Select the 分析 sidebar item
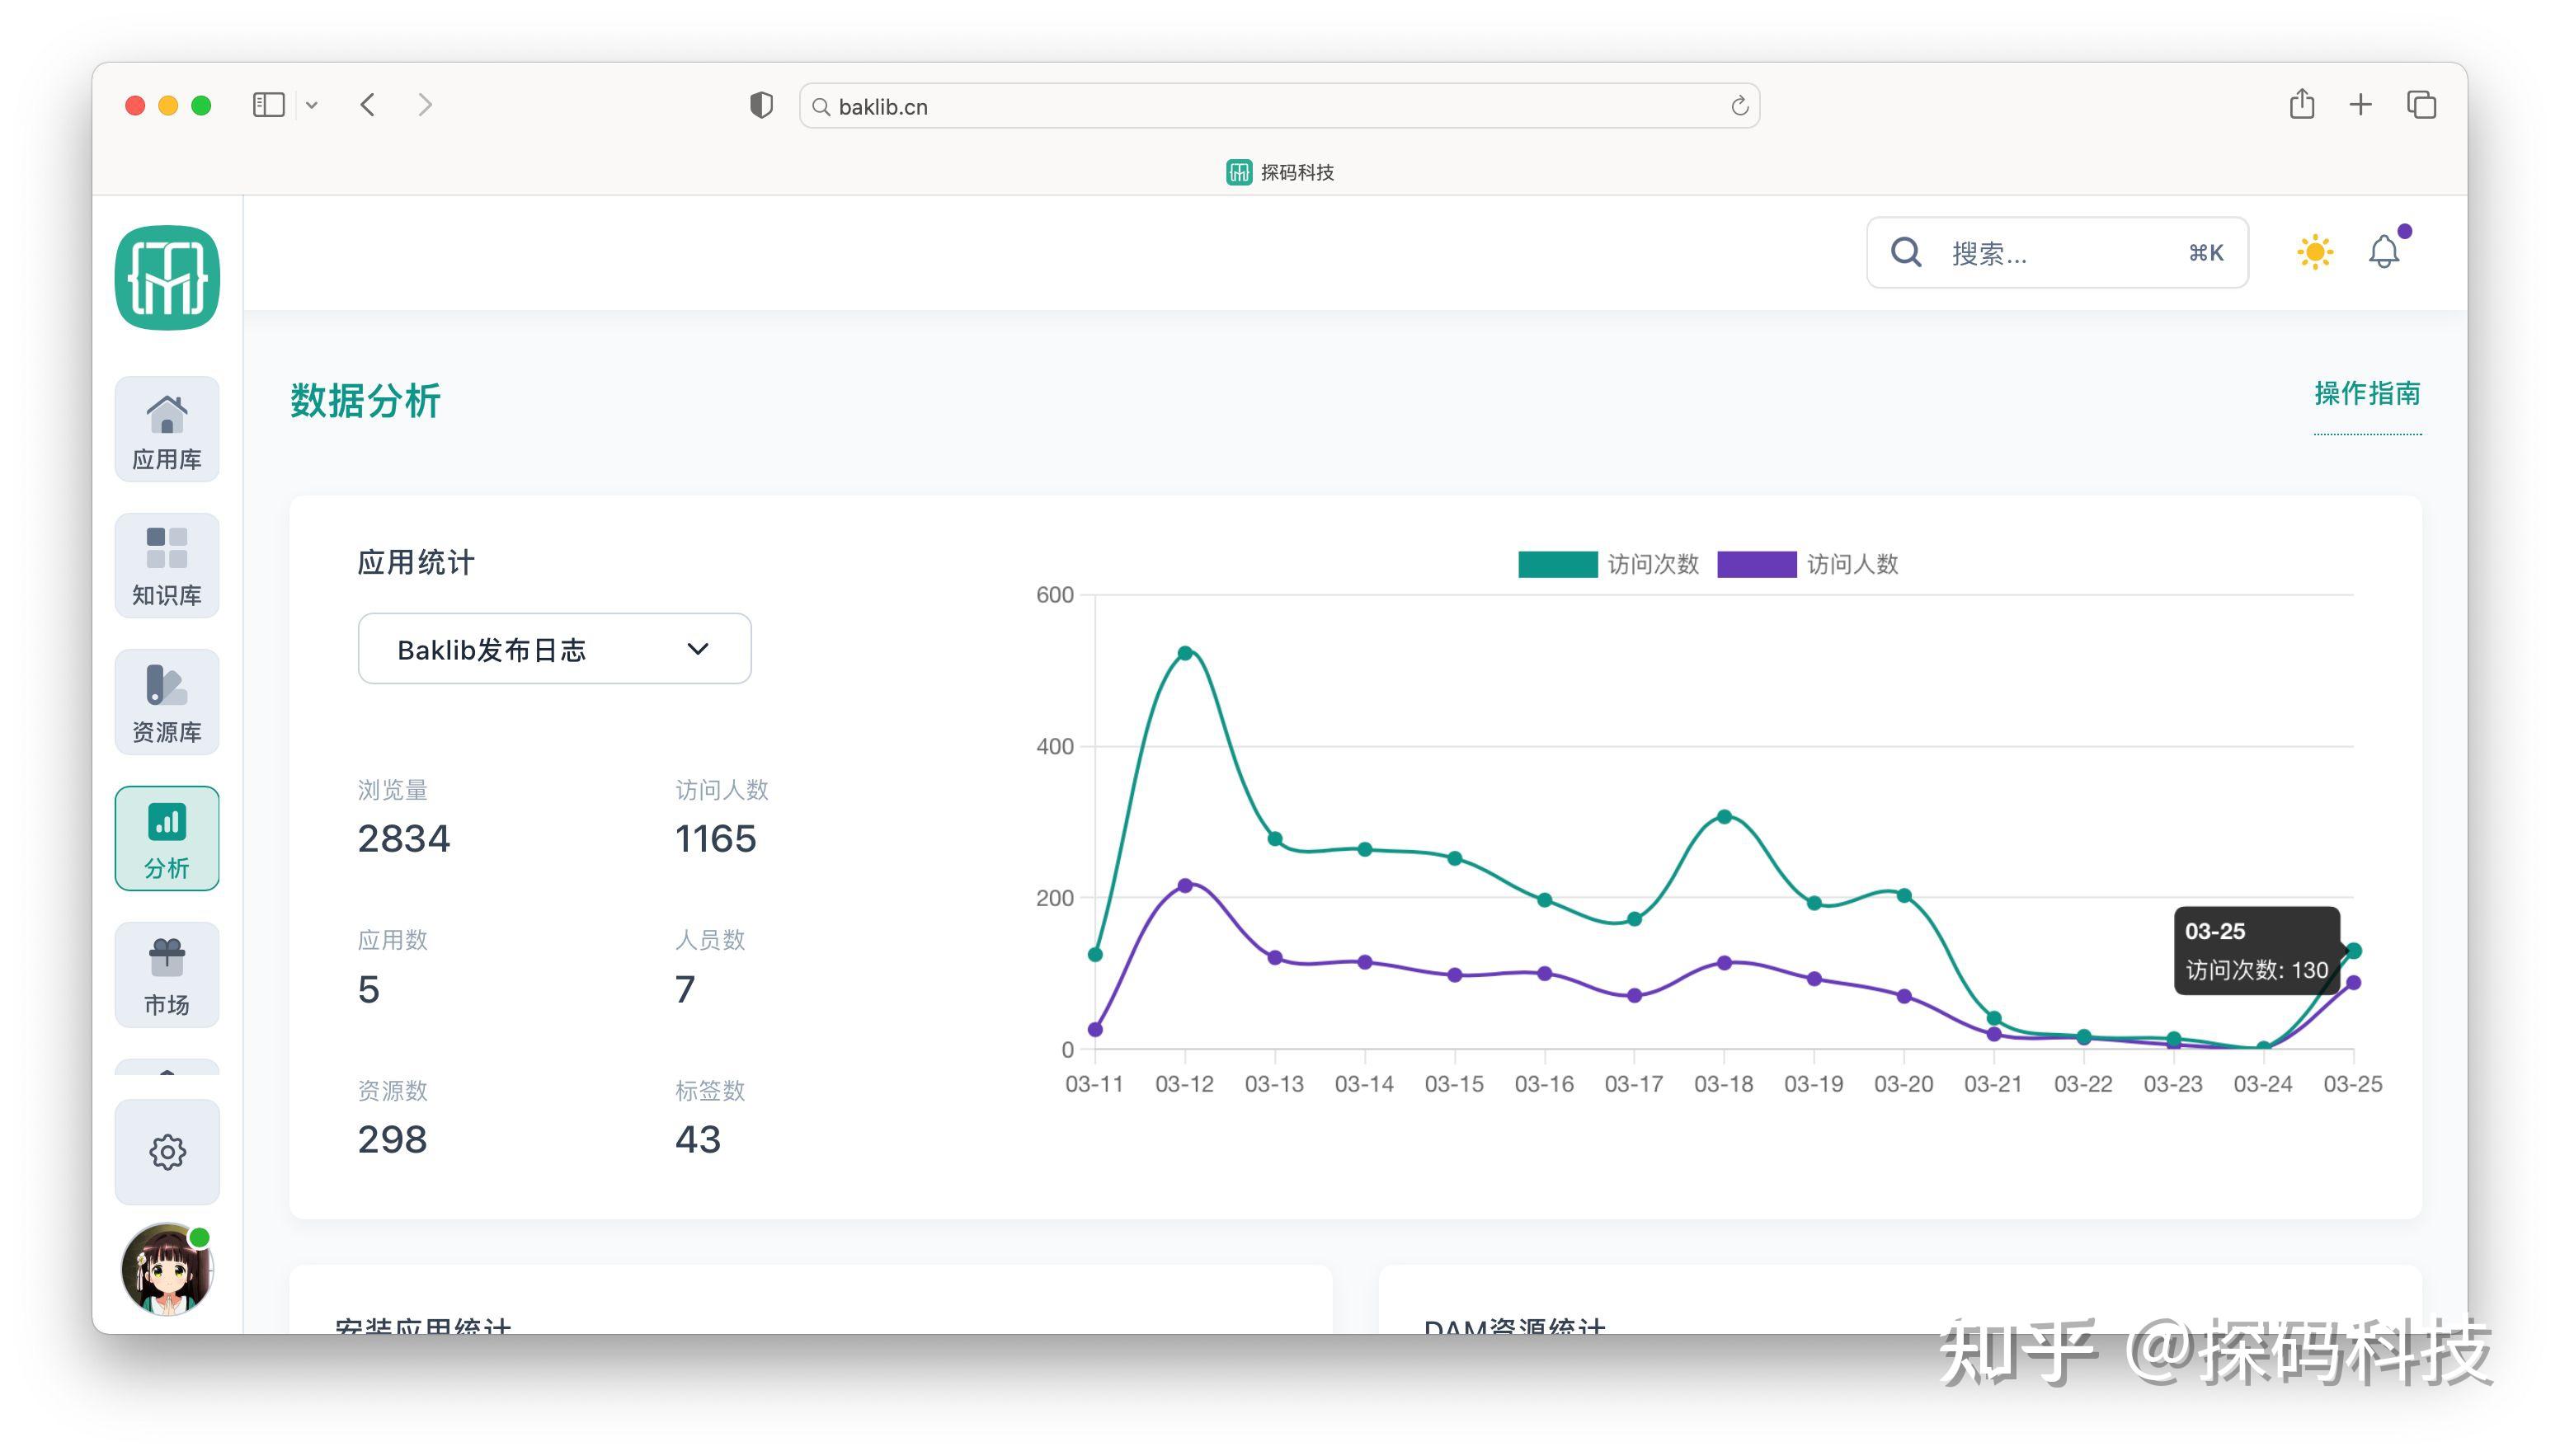Screen dimensions: 2560x1456 coord(167,838)
